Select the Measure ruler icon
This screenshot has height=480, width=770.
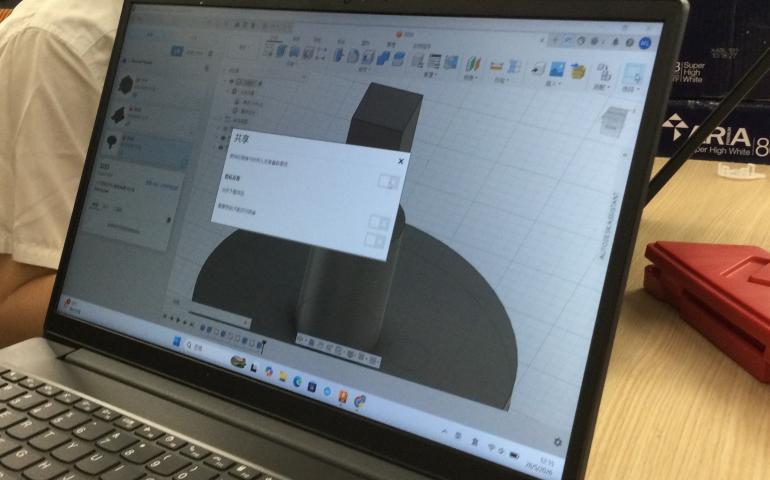[x=496, y=66]
